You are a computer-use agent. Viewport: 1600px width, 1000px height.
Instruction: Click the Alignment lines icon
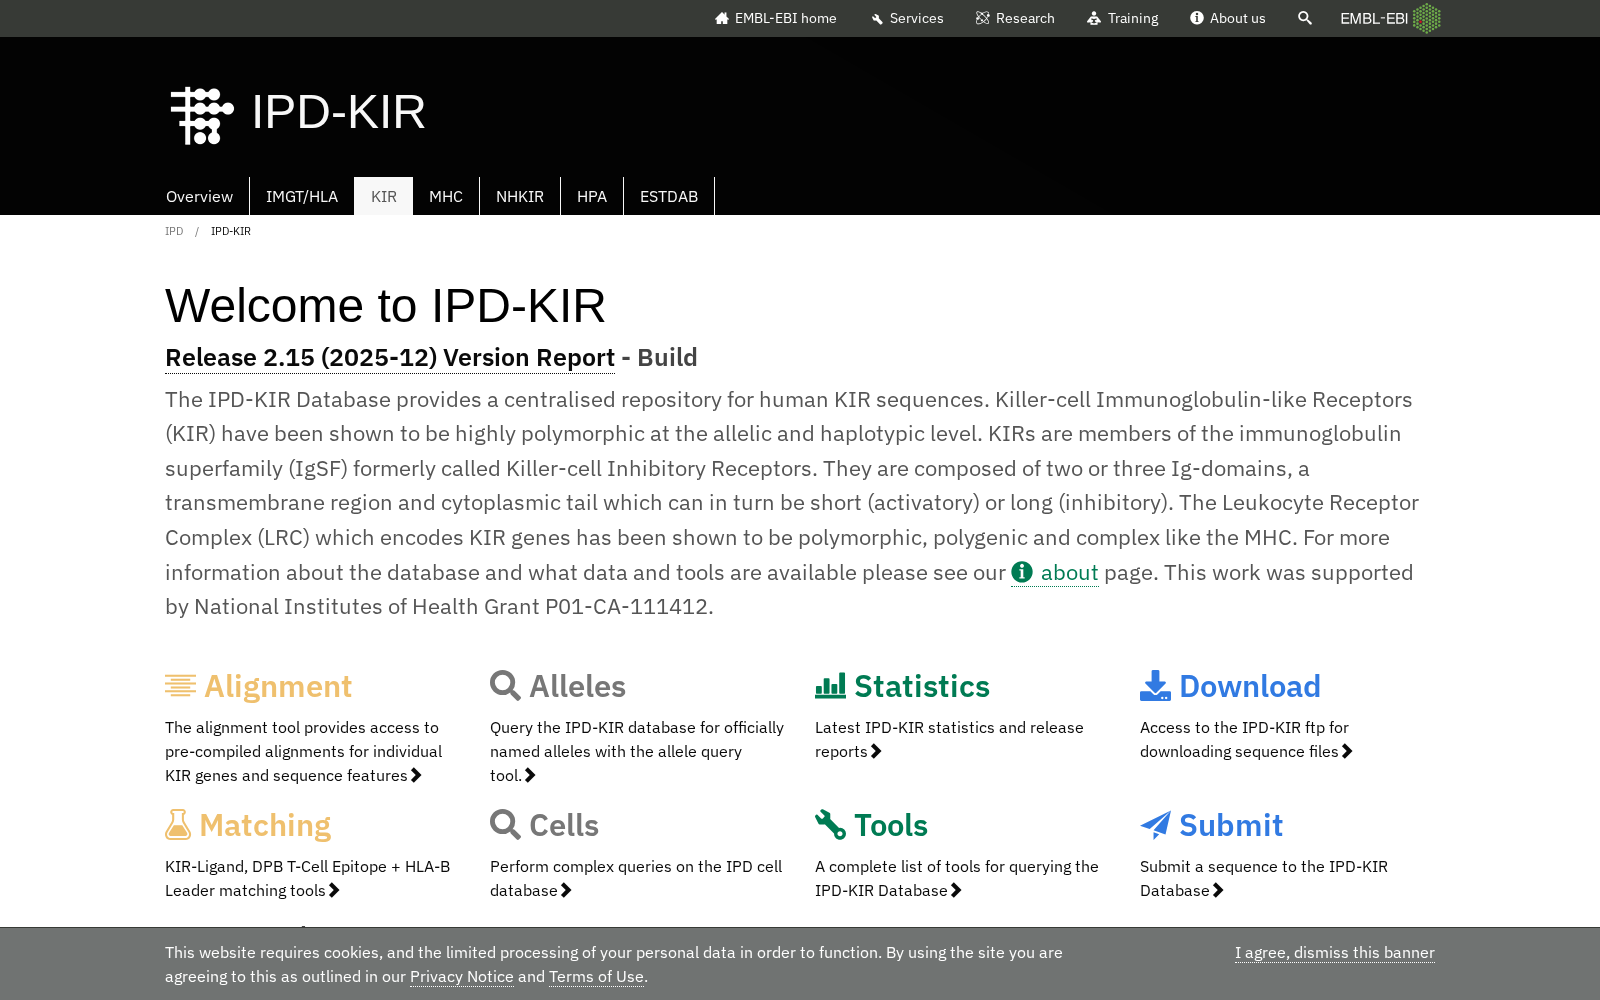tap(180, 686)
